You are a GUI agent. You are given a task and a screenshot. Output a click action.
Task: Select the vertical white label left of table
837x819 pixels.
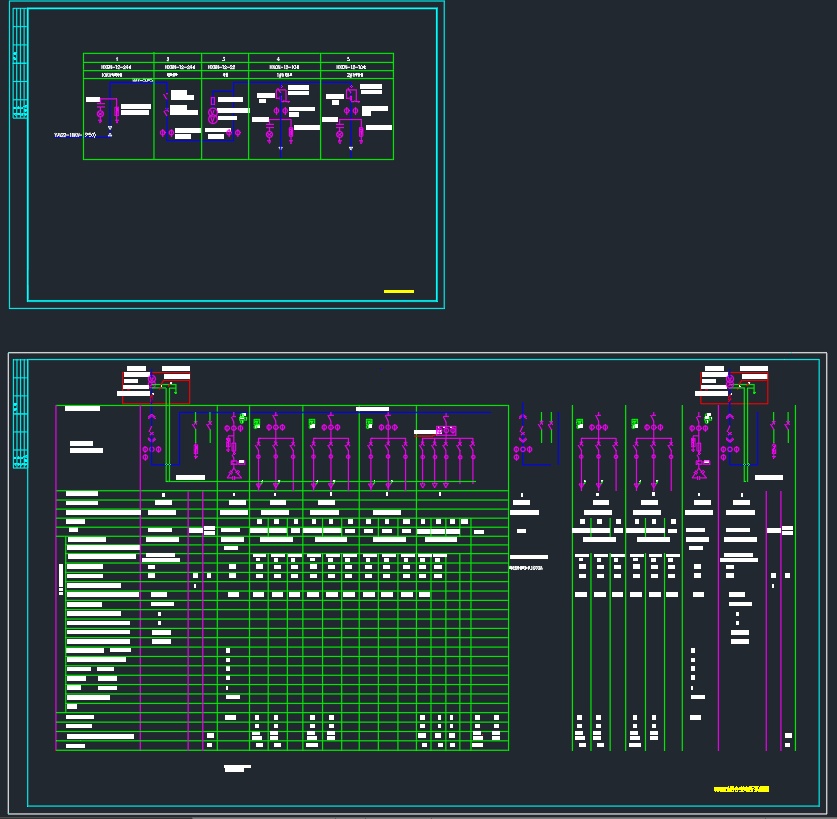(61, 577)
